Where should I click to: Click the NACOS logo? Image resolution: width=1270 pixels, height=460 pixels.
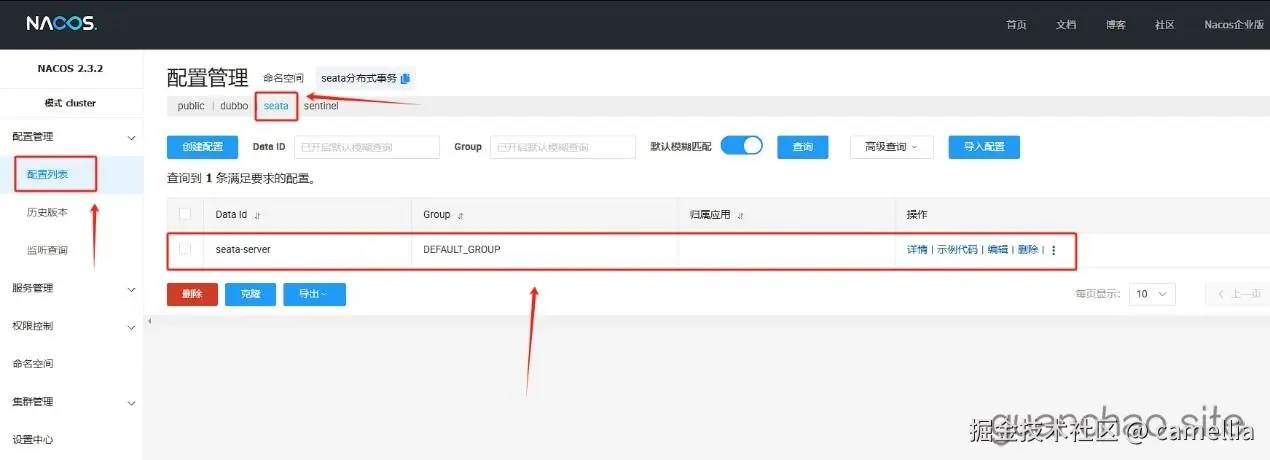click(x=62, y=23)
